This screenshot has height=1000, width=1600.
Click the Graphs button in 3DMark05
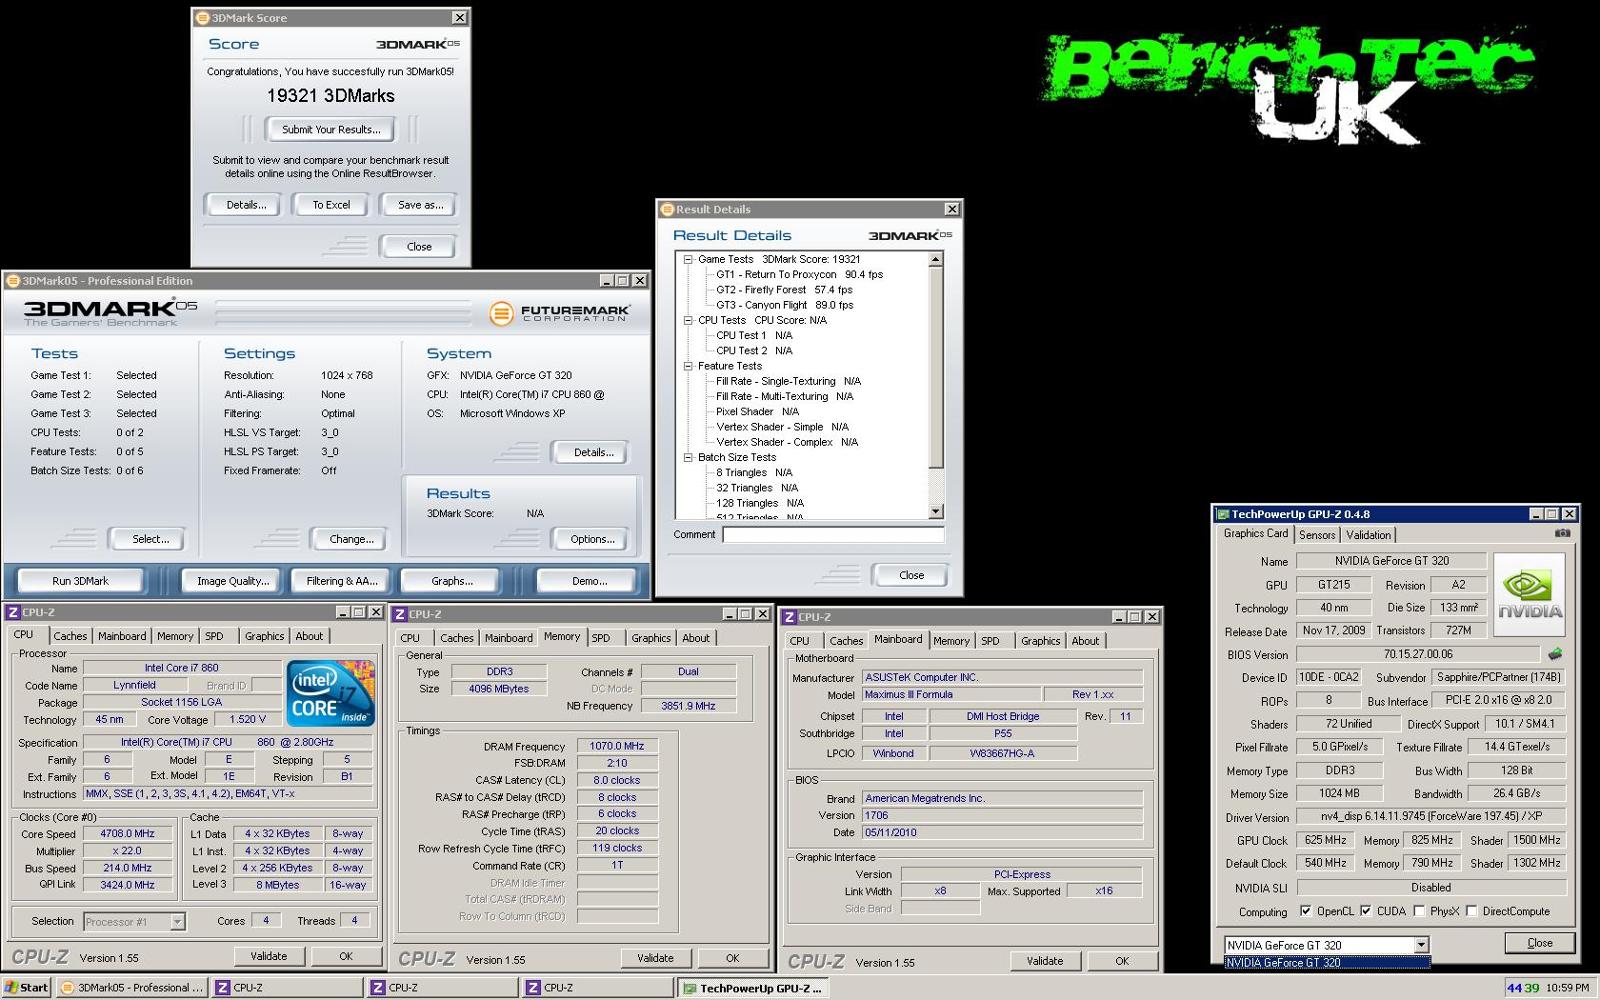click(x=452, y=581)
